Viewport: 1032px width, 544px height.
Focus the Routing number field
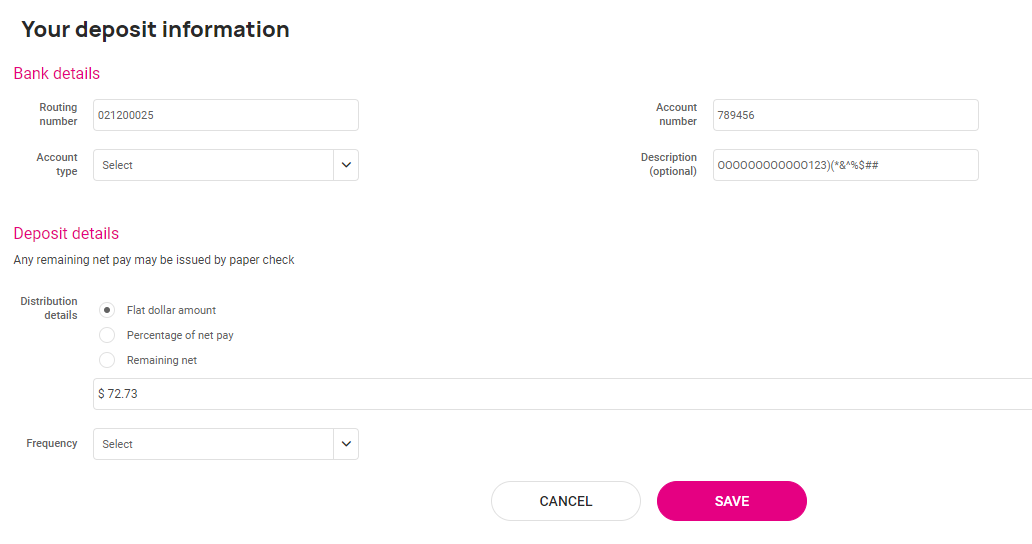[226, 115]
